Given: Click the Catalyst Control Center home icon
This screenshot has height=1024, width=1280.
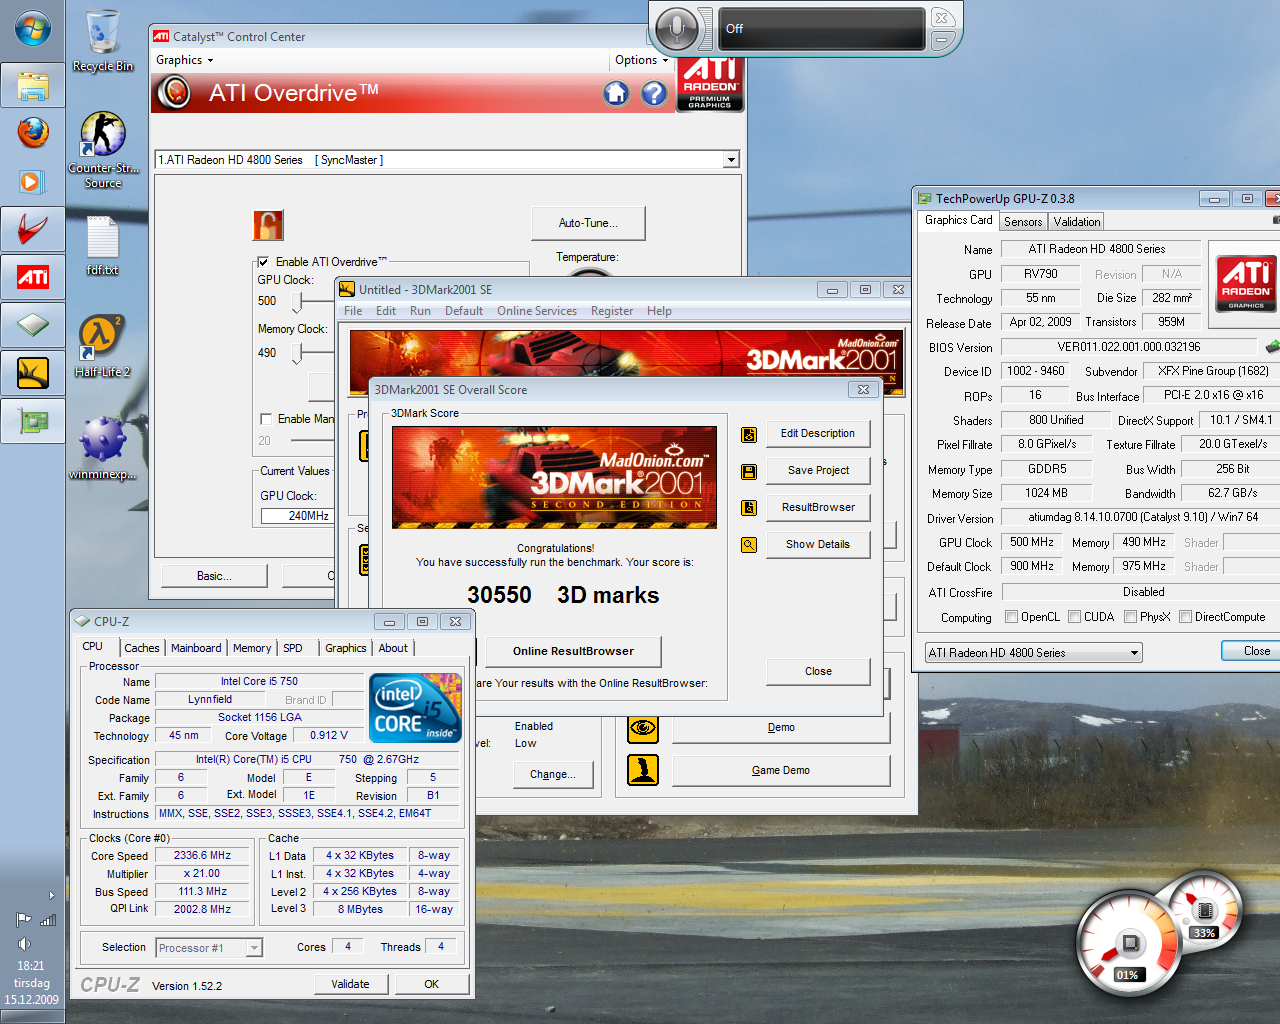Looking at the screenshot, I should click(616, 93).
